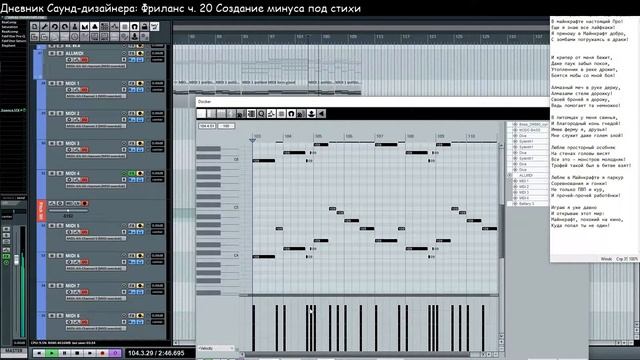
Task: Select MIDI 2 in the editor track list
Action: [524, 187]
